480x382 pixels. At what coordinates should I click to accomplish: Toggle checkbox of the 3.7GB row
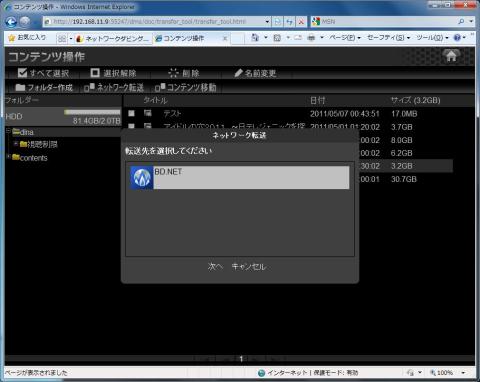(132, 126)
